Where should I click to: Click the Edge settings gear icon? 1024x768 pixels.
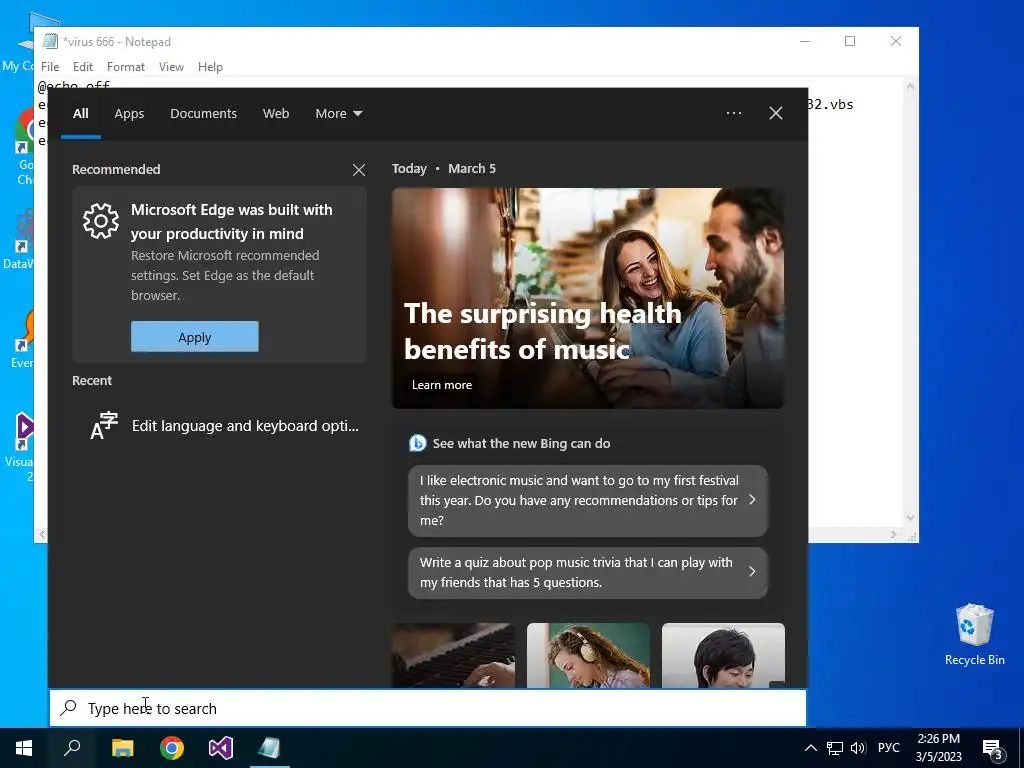[x=101, y=221]
